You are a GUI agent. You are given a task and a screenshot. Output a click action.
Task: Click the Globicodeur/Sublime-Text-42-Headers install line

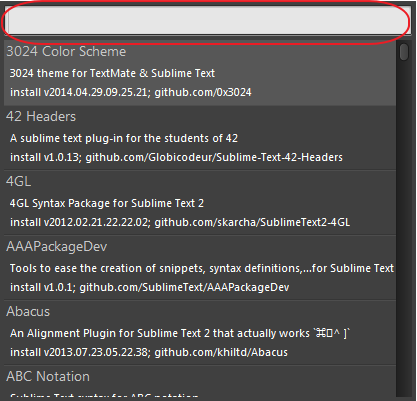tap(176, 157)
